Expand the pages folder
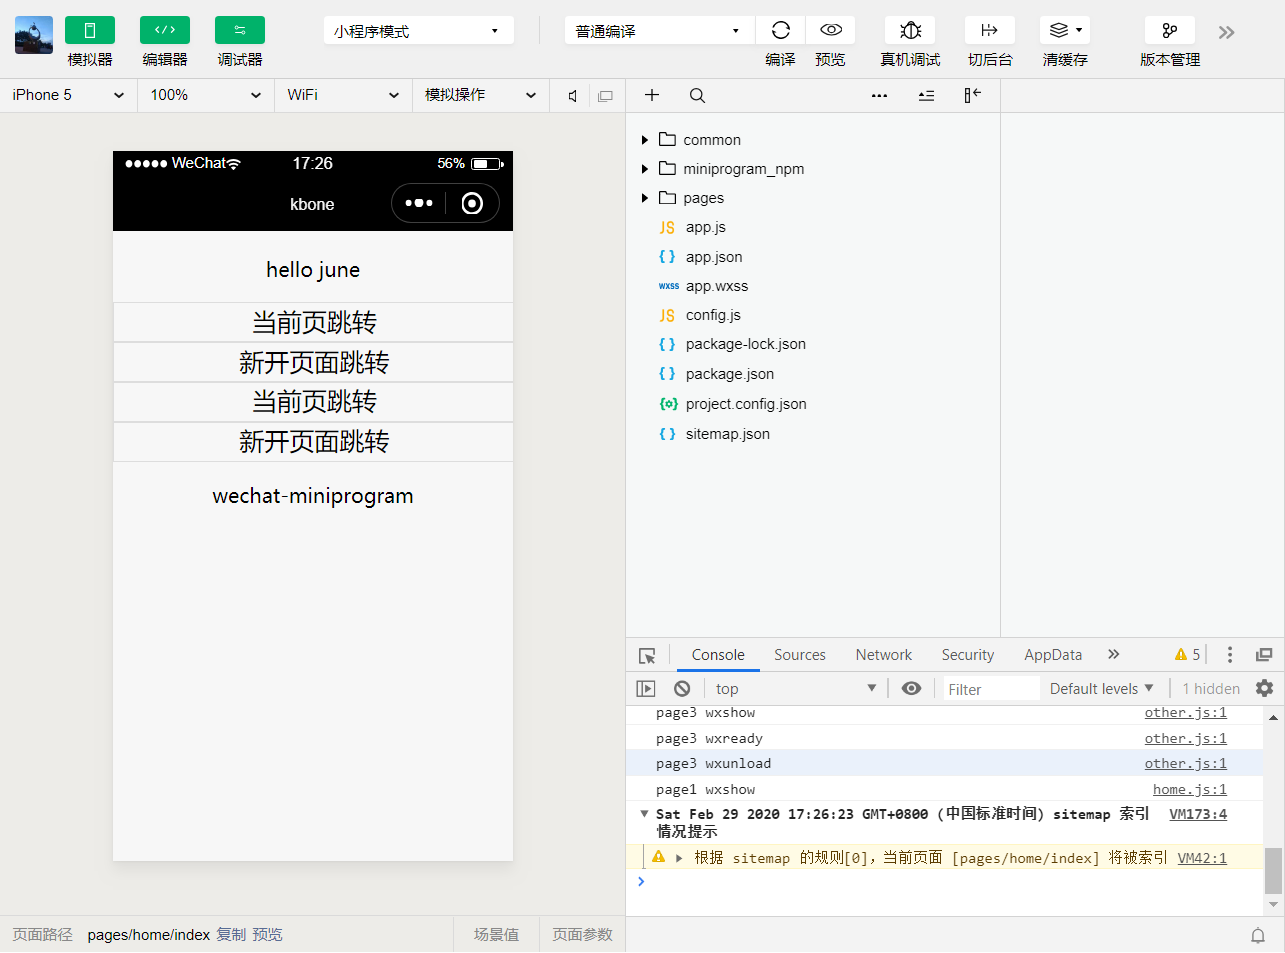Viewport: 1285px width, 953px height. pyautogui.click(x=692, y=198)
